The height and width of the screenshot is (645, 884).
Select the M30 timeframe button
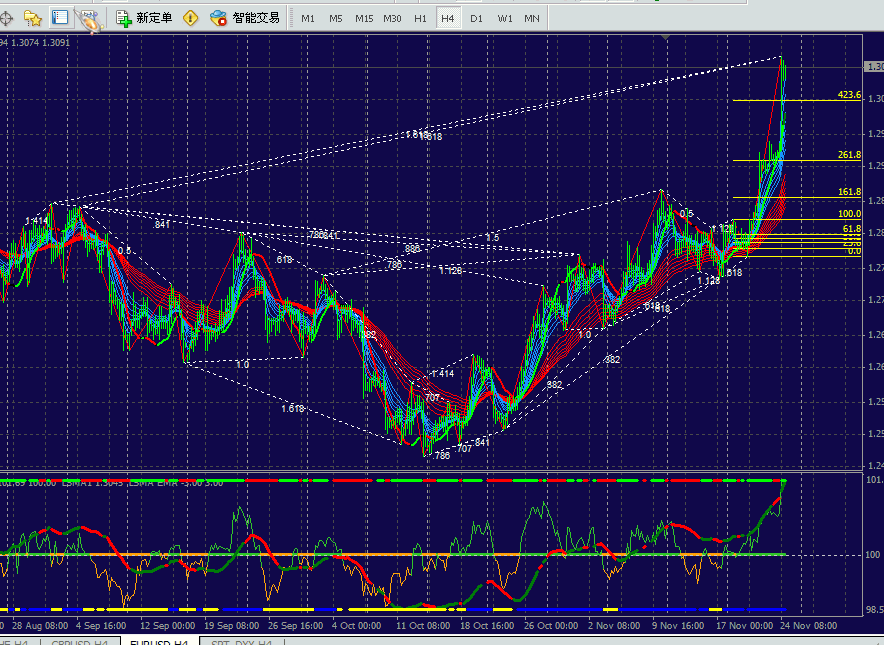click(x=393, y=19)
